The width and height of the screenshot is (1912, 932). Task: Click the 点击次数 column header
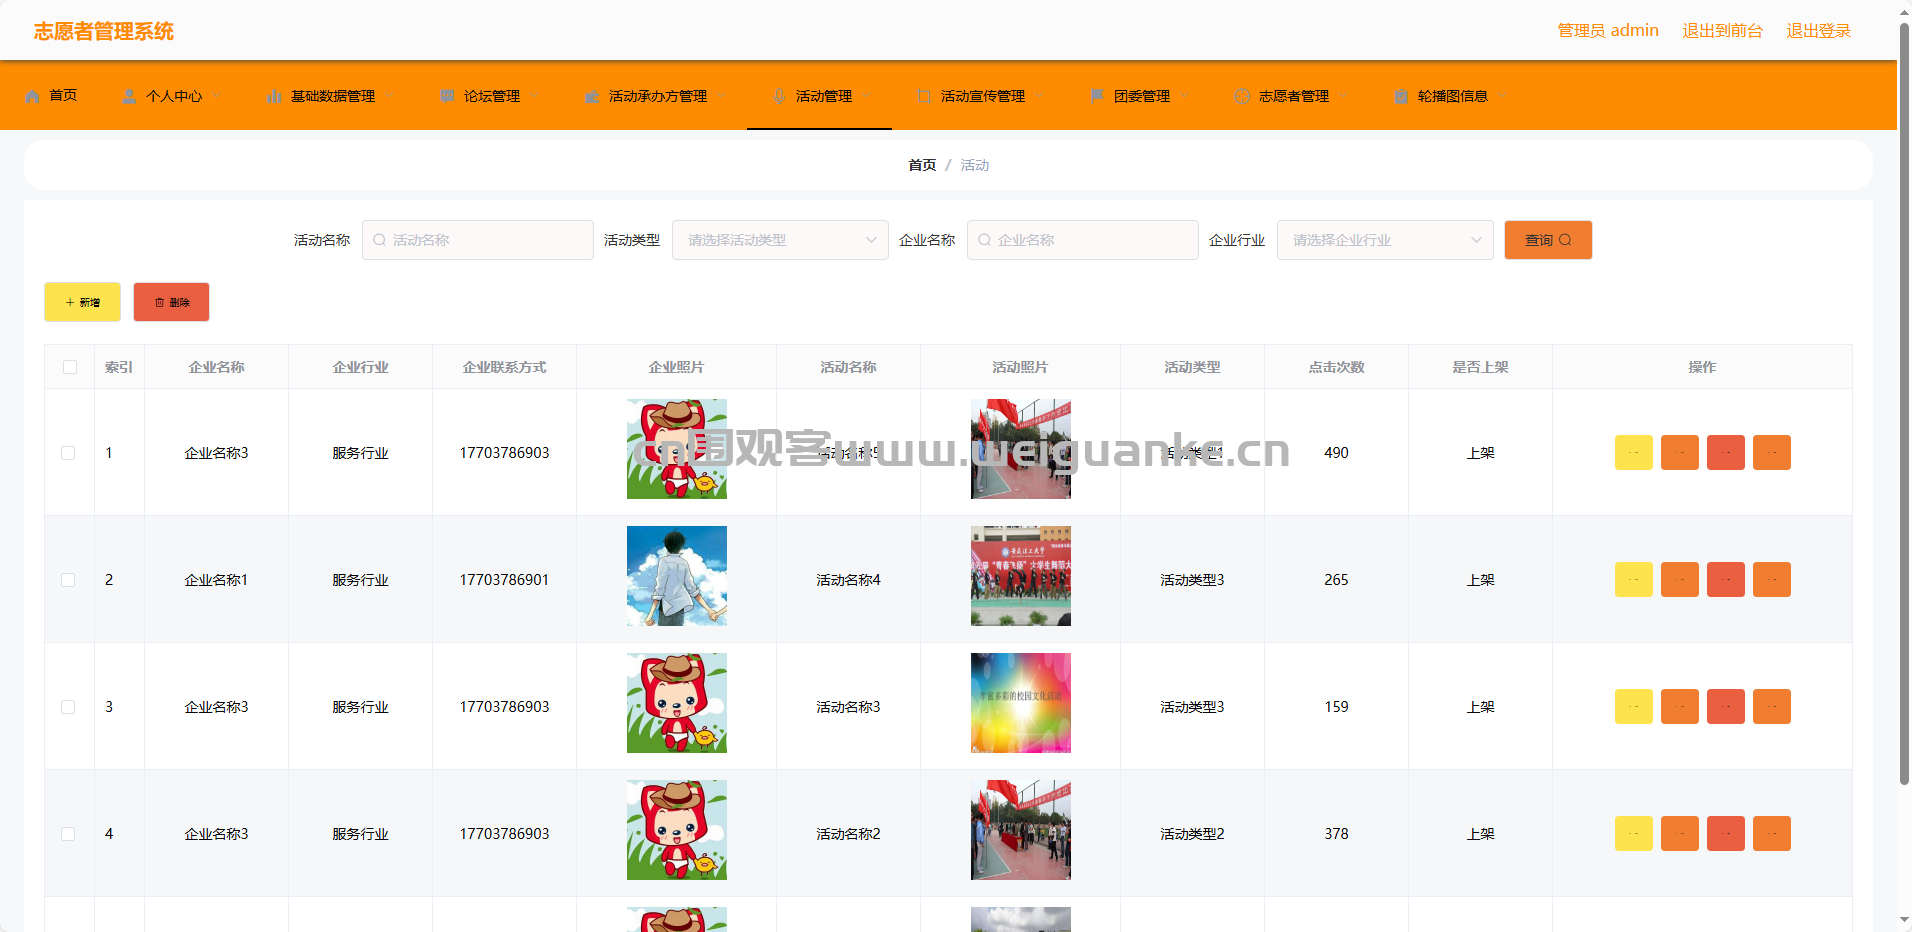tap(1337, 367)
